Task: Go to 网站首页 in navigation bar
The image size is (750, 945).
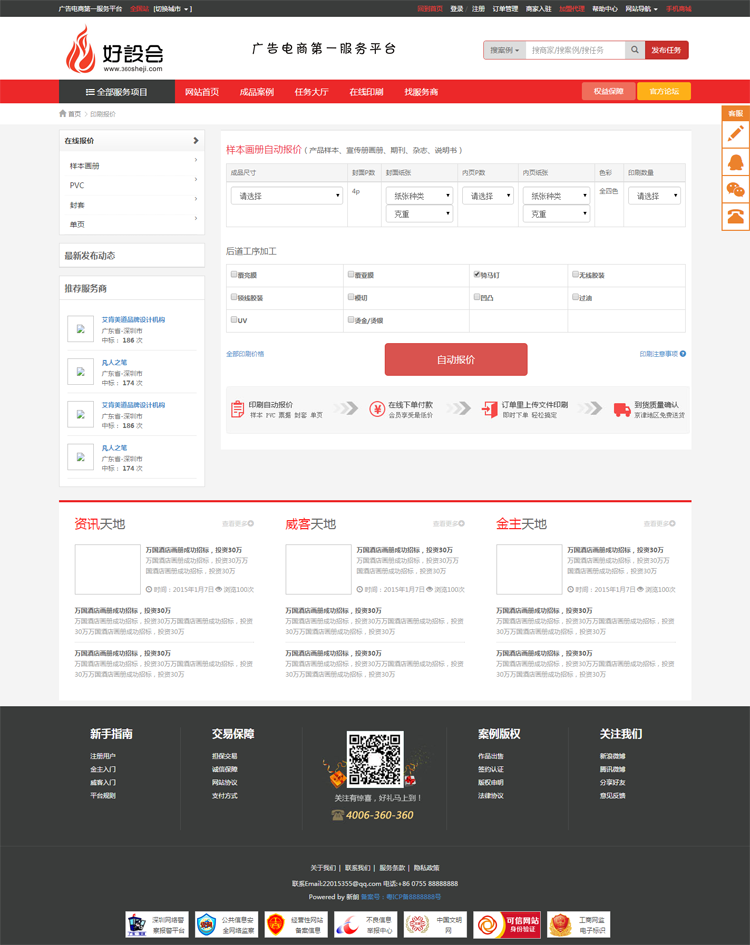Action: 202,92
